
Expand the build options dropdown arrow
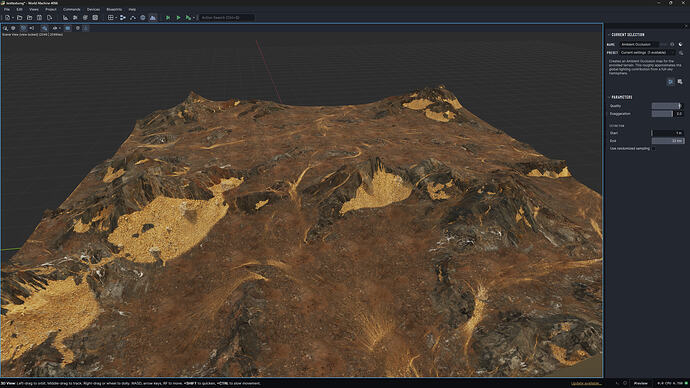click(194, 18)
